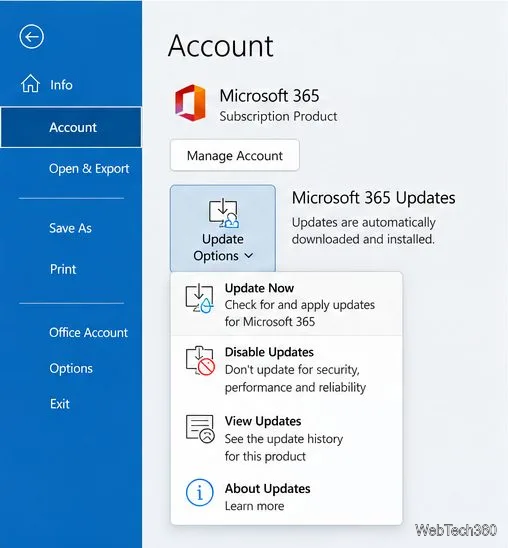
Task: Click the Microsoft 365 Office logo
Action: (190, 103)
